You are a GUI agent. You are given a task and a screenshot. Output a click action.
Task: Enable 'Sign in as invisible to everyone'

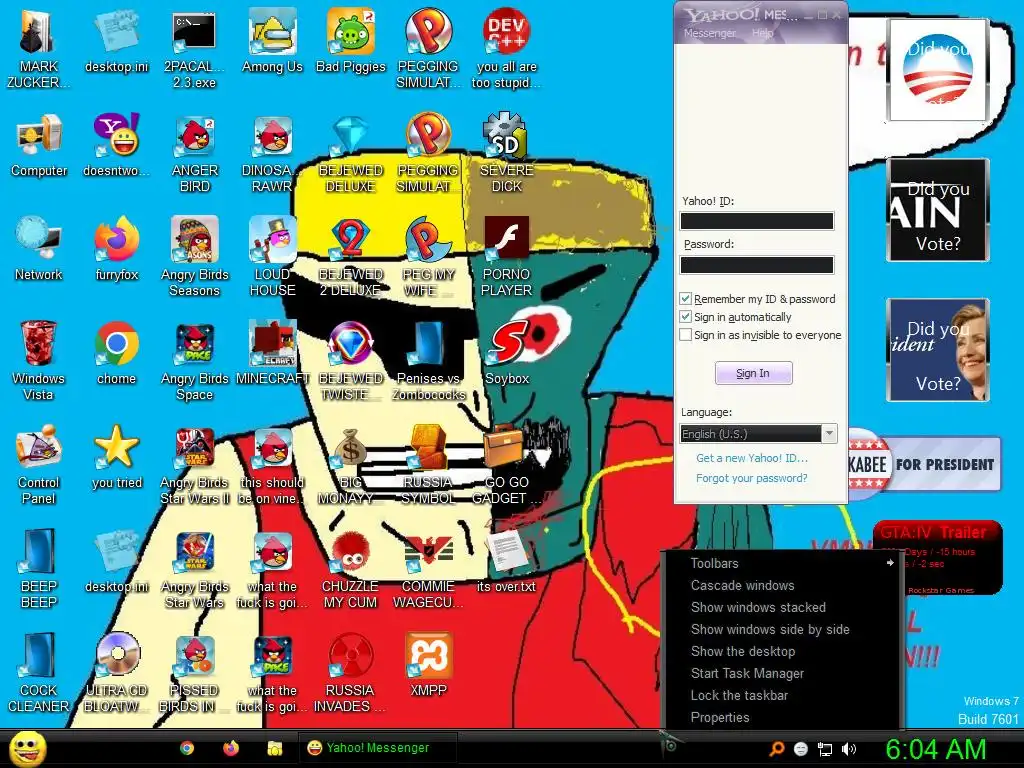tap(685, 335)
